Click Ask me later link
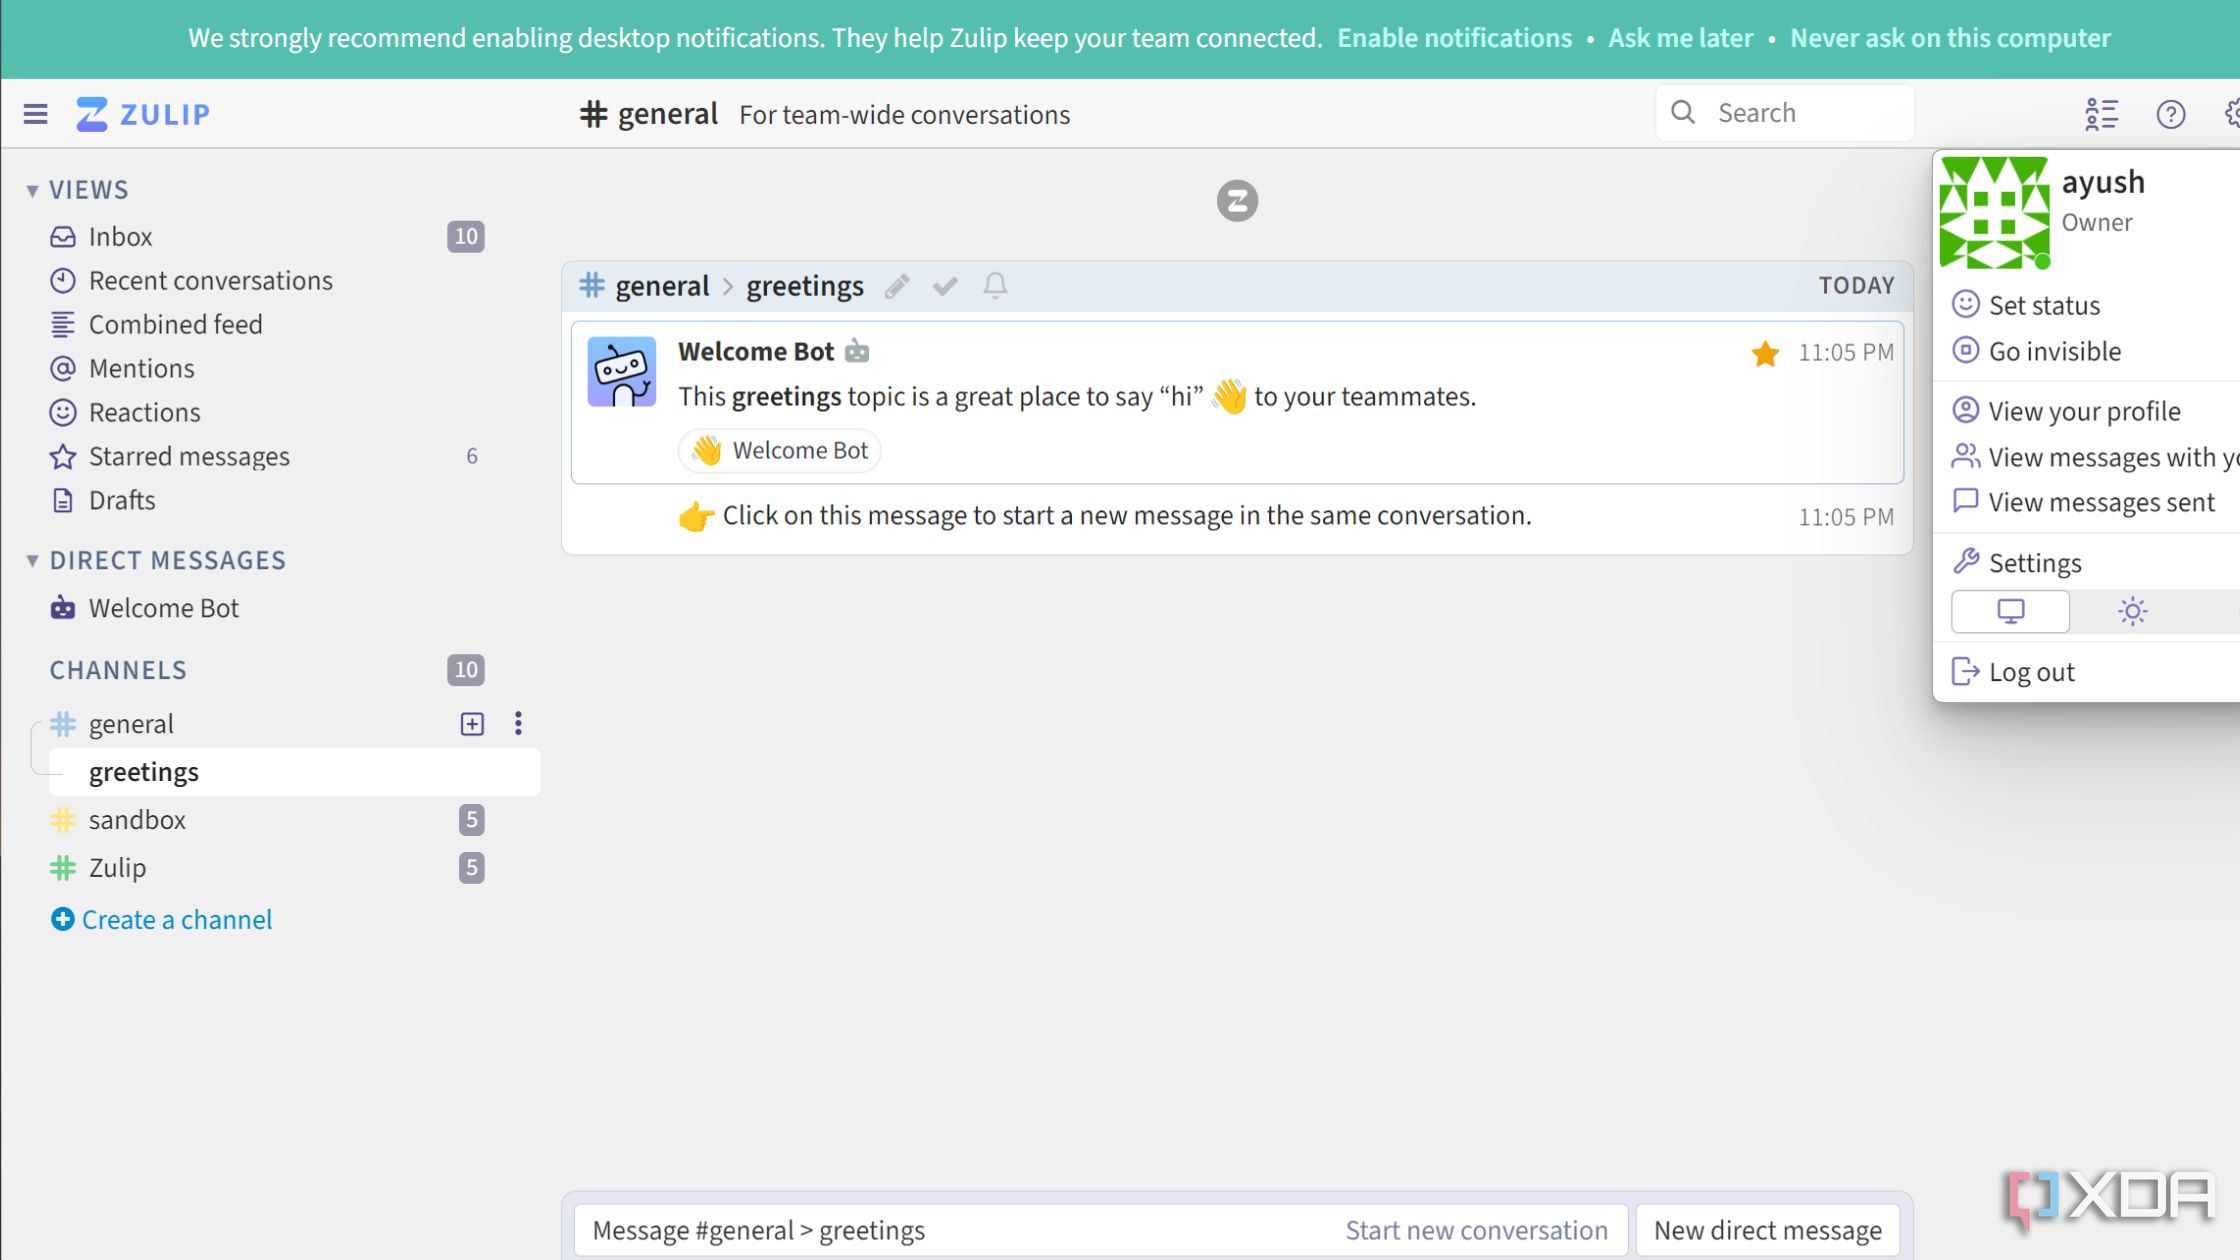Viewport: 2240px width, 1260px height. point(1681,38)
